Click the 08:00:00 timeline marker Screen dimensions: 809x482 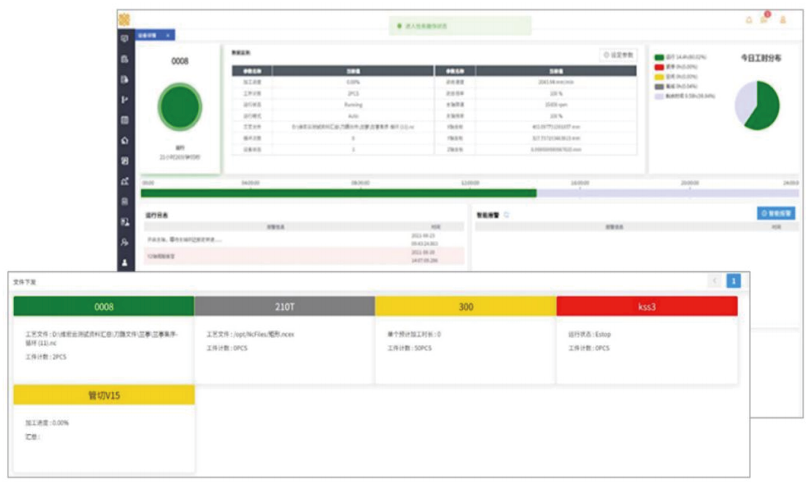click(360, 183)
